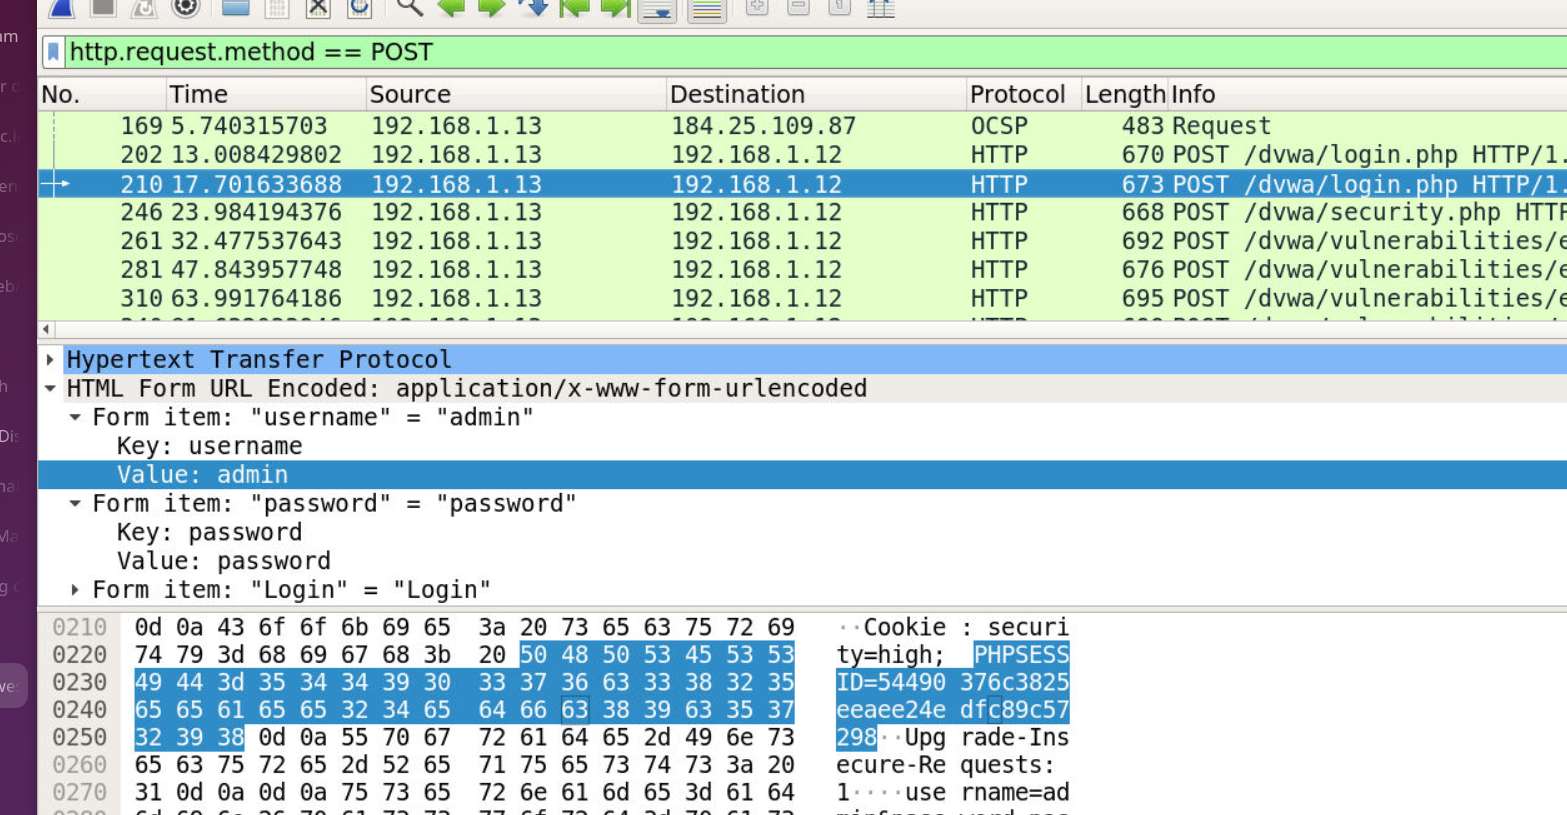Click the capture options gear icon
Image resolution: width=1567 pixels, height=815 pixels.
[185, 8]
